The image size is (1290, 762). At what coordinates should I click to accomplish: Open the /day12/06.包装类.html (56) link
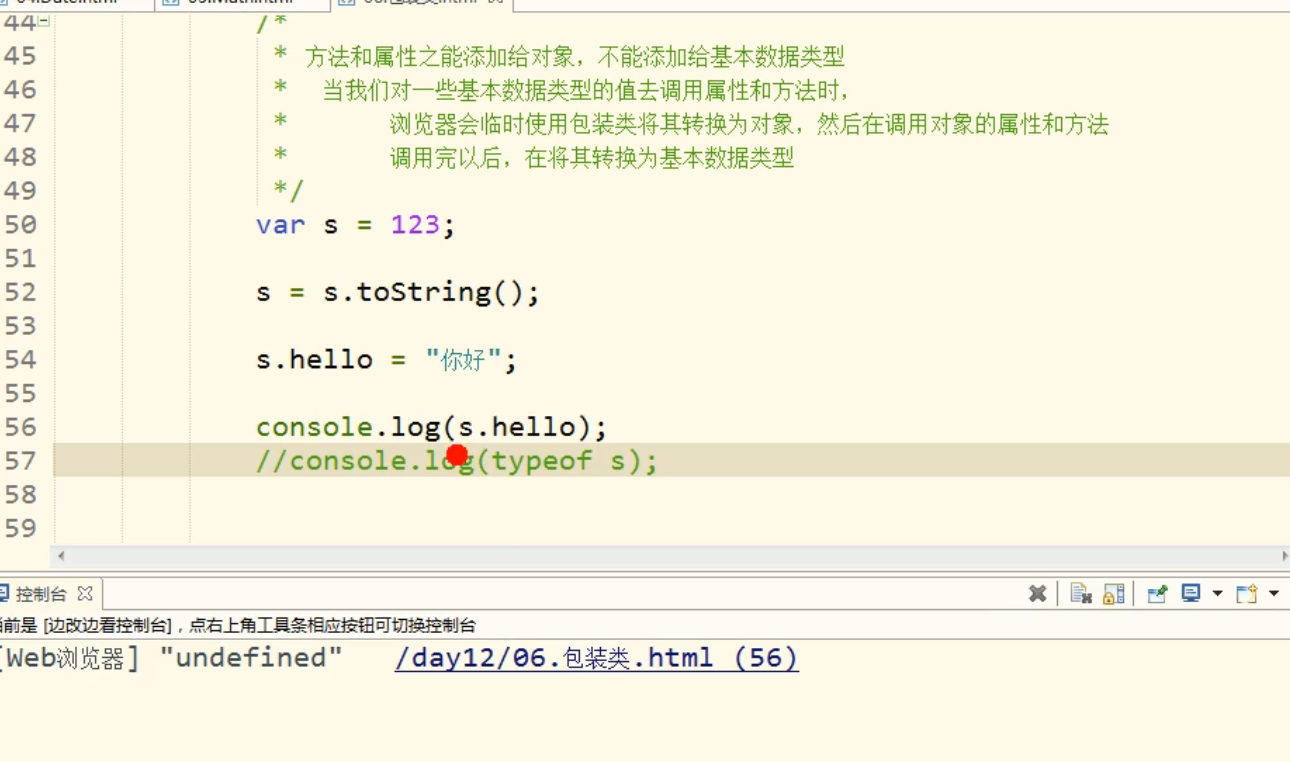[x=596, y=658]
